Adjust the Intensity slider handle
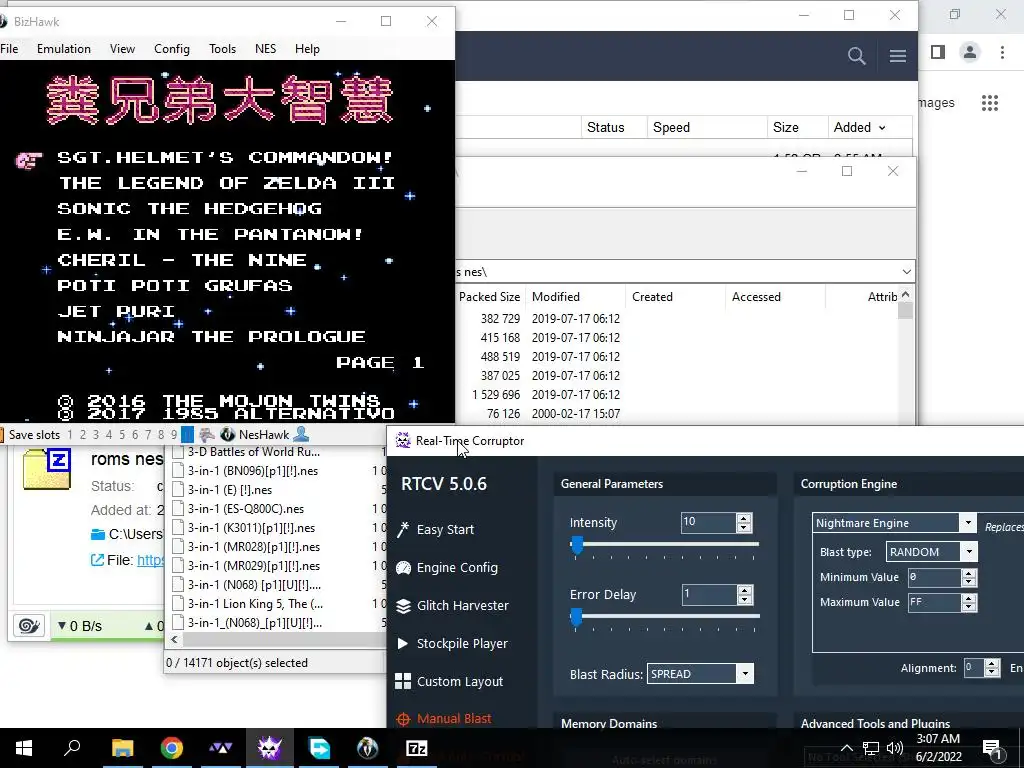This screenshot has height=768, width=1024. pyautogui.click(x=577, y=545)
